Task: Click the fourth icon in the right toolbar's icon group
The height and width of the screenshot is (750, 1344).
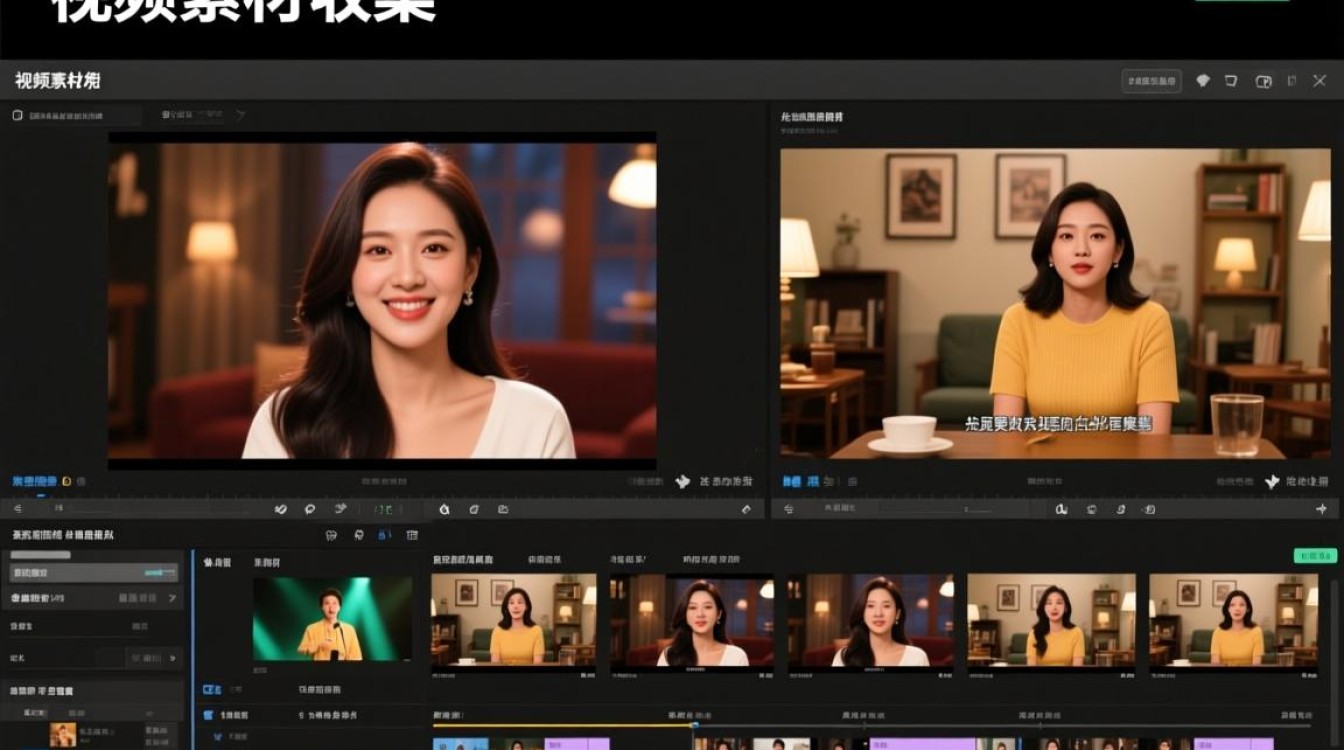Action: pos(1149,509)
